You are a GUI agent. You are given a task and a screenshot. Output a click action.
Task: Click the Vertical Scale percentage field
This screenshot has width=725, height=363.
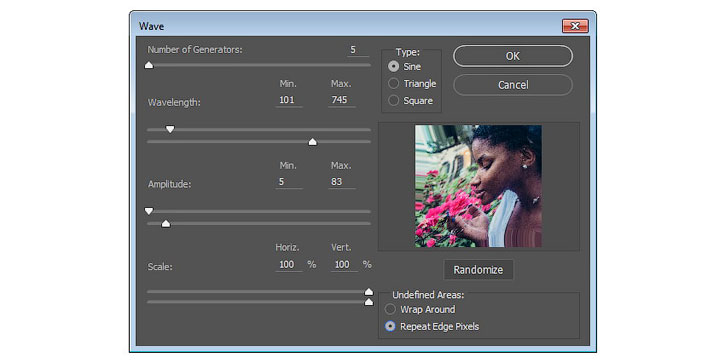(344, 265)
